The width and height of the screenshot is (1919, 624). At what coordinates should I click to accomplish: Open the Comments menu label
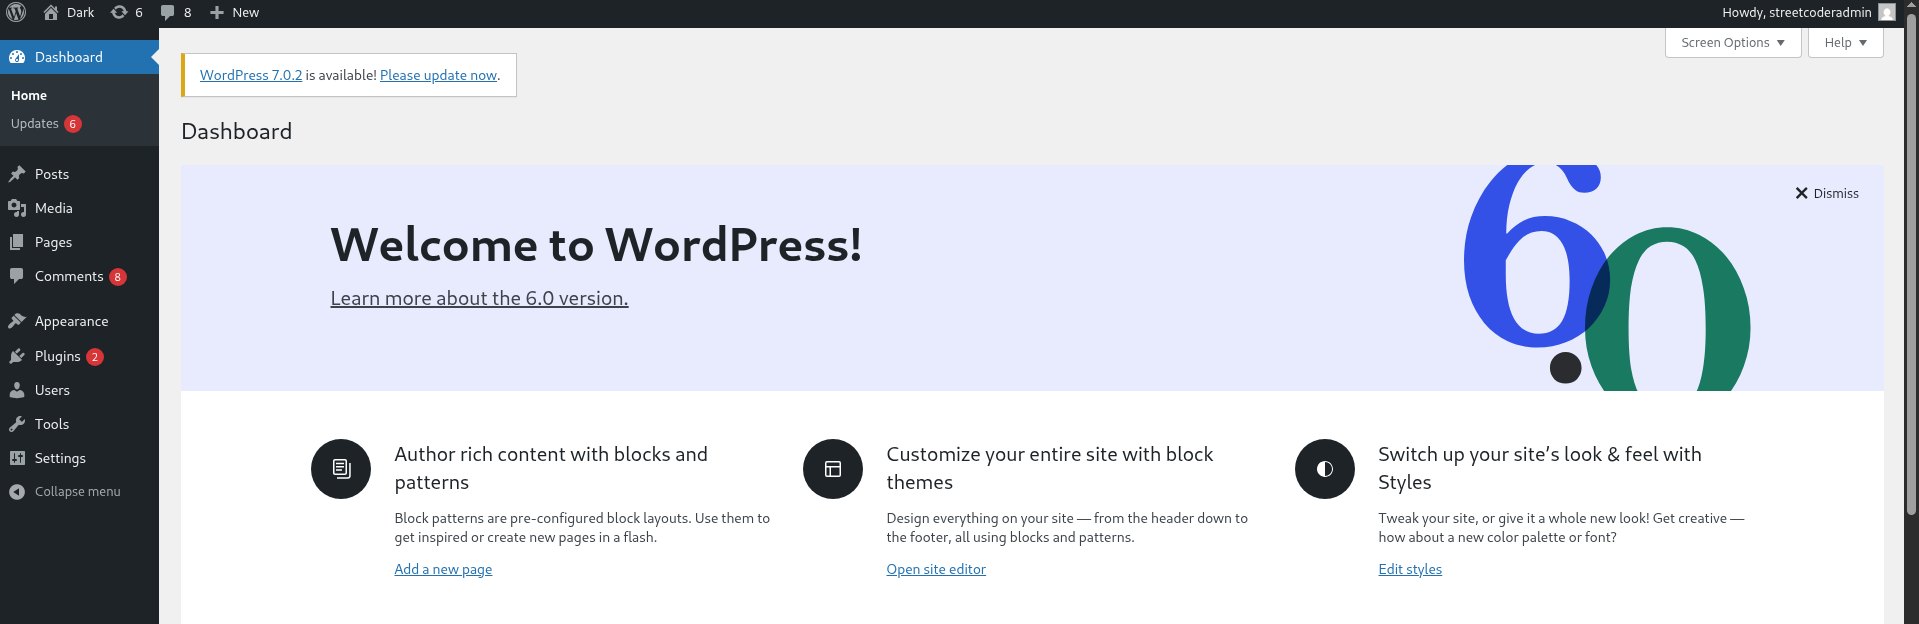69,276
